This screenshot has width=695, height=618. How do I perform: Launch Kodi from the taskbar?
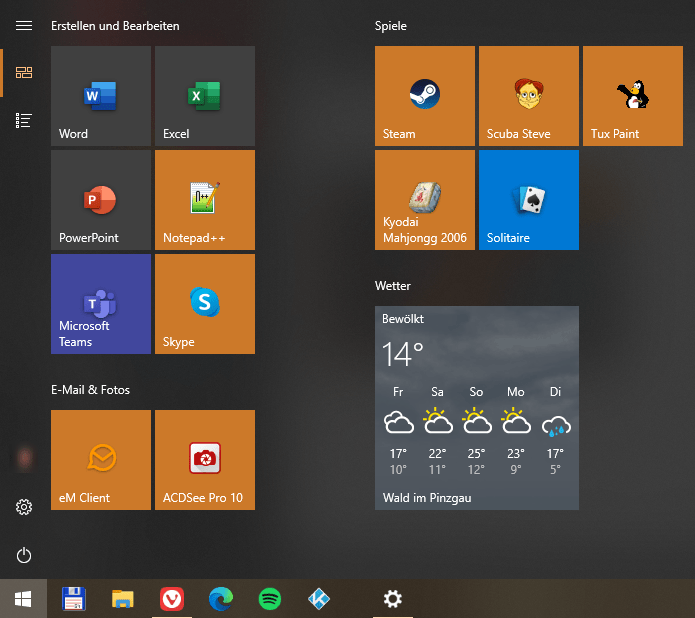[x=319, y=599]
